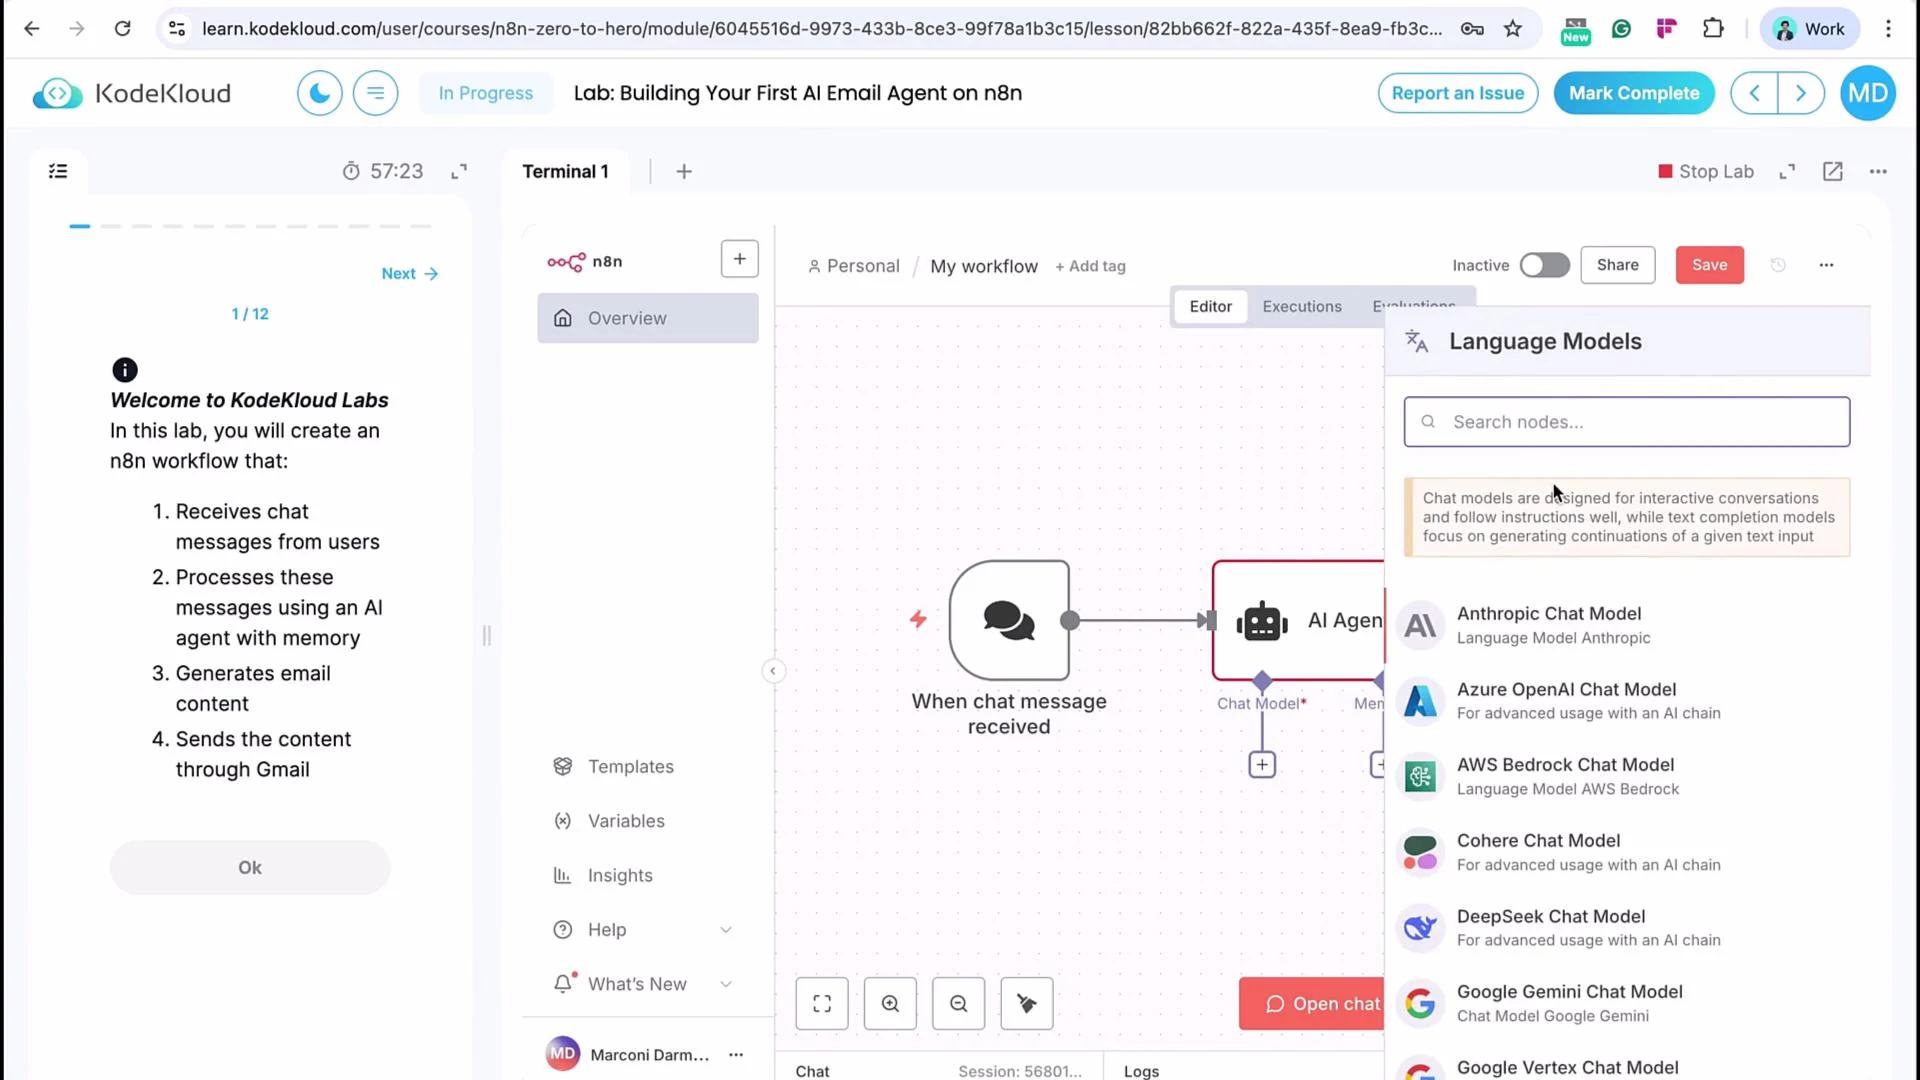Click the workflow history icon

tap(1778, 265)
